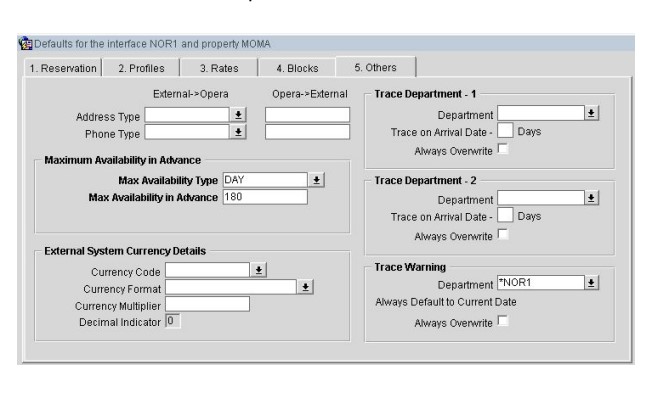Image resolution: width=650 pixels, height=401 pixels.
Task: Enable Always Overwrite for Trace Department 1
Action: (502, 150)
